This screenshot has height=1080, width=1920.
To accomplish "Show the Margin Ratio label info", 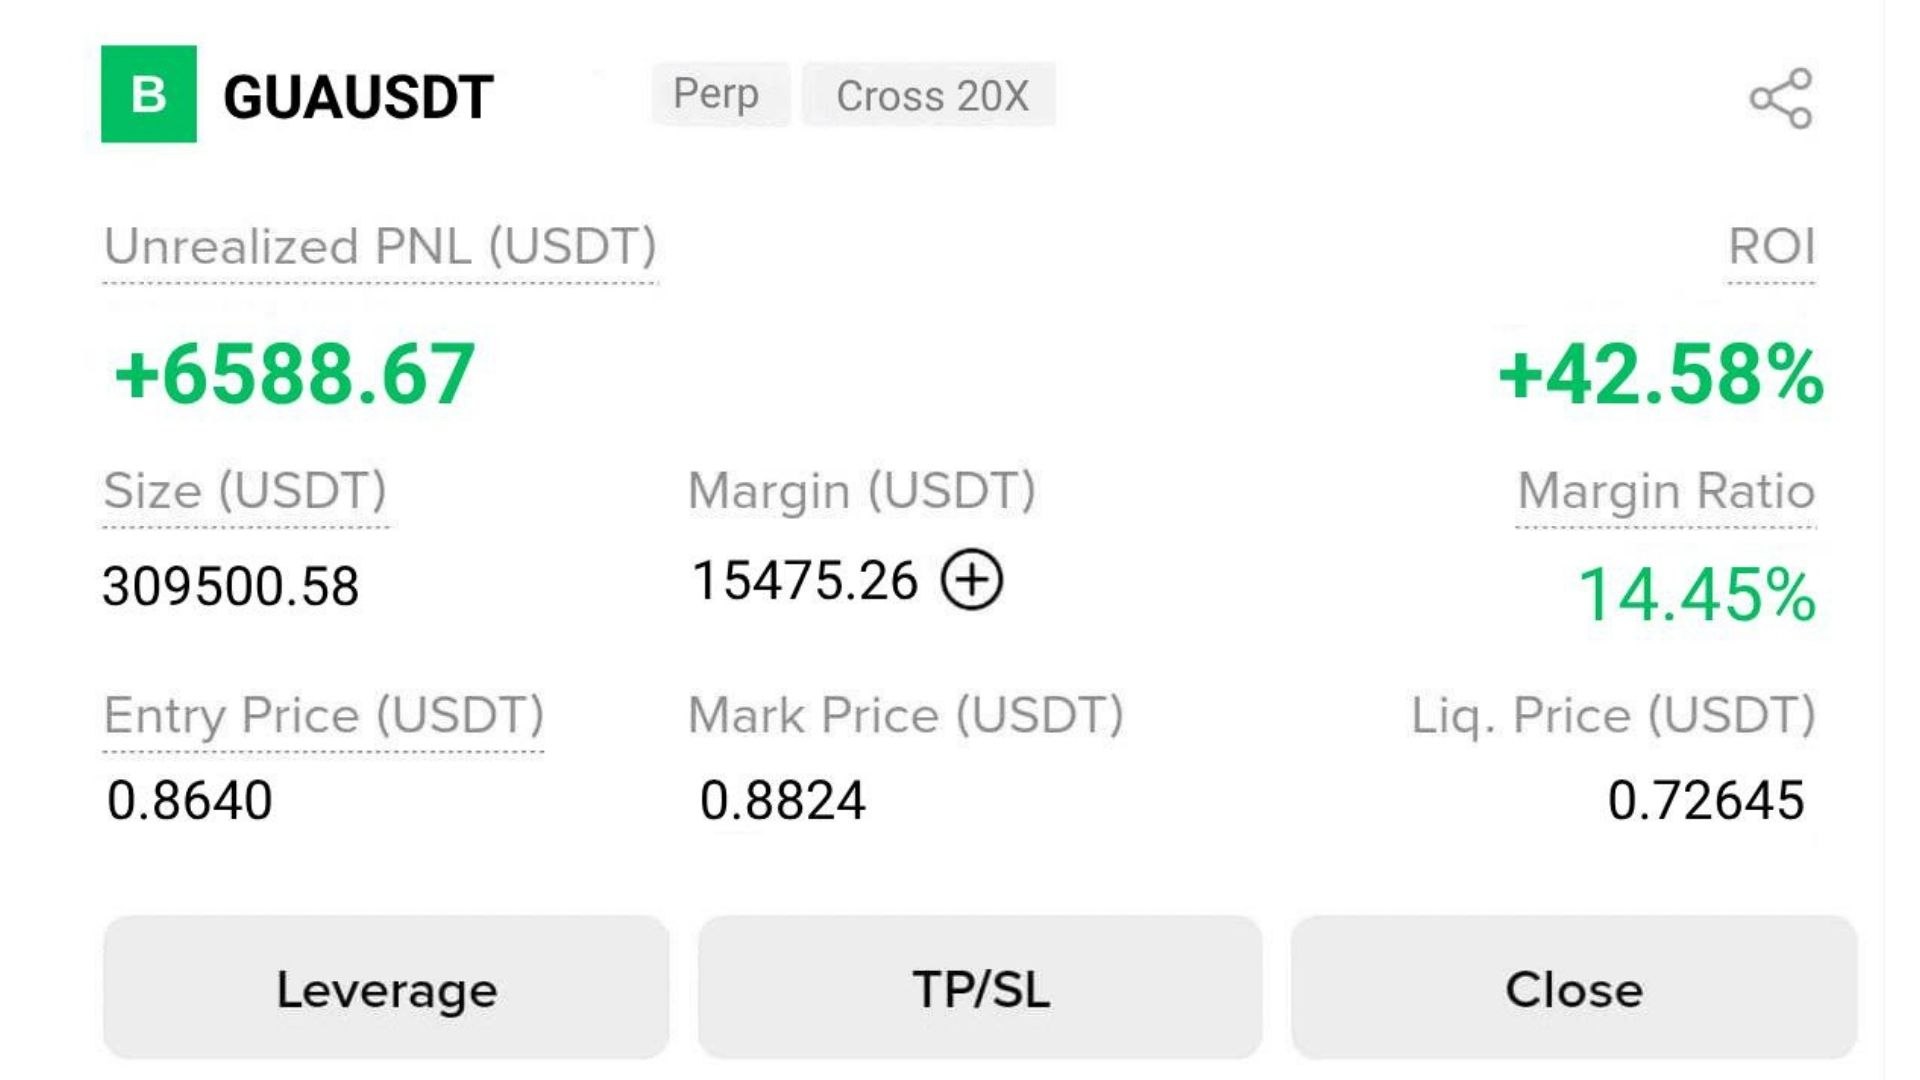I will pyautogui.click(x=1666, y=491).
